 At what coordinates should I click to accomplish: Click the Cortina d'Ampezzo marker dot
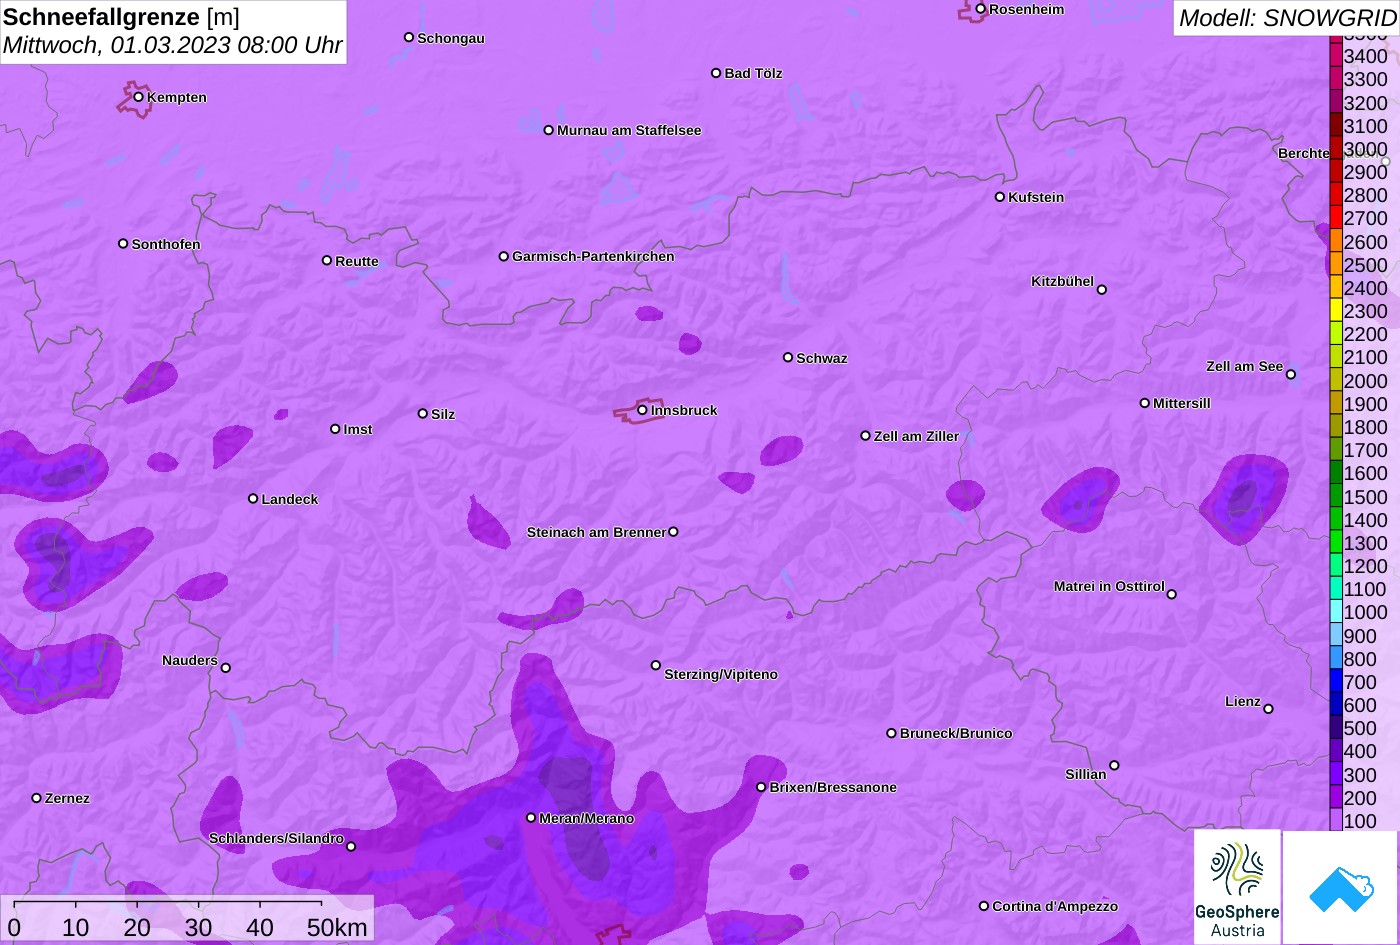point(984,906)
